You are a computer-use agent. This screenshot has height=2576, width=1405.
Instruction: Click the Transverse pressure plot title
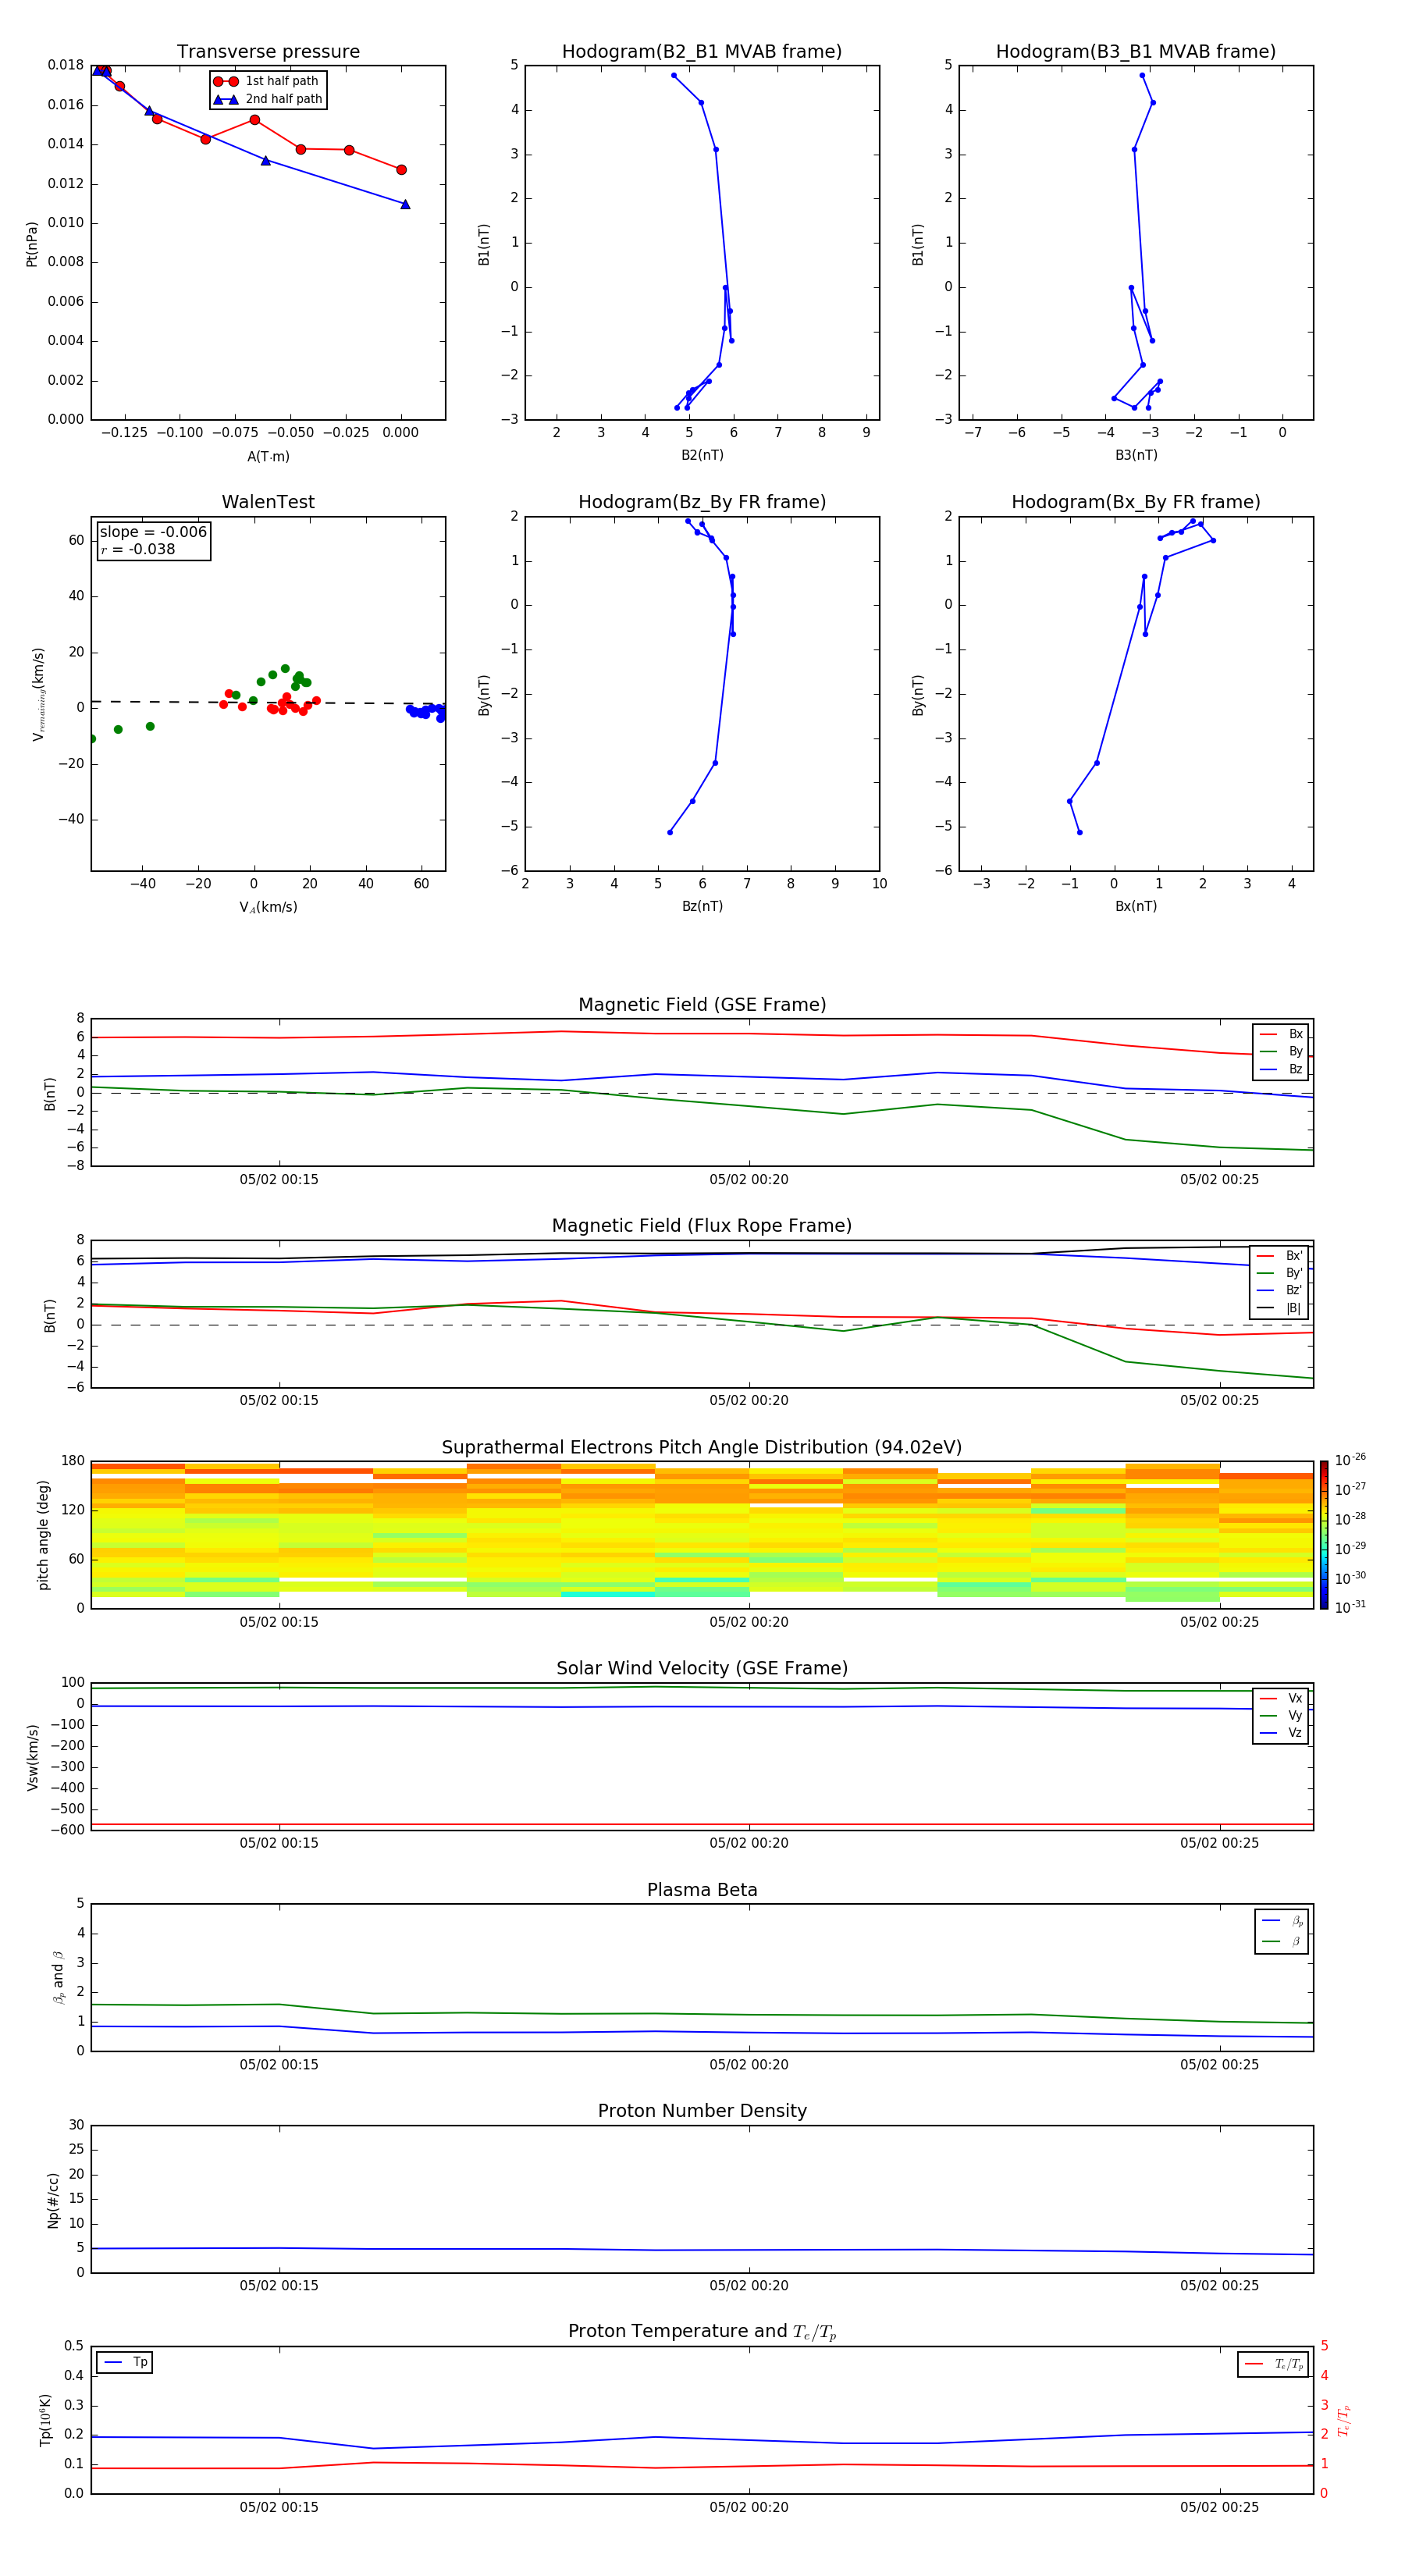click(268, 52)
